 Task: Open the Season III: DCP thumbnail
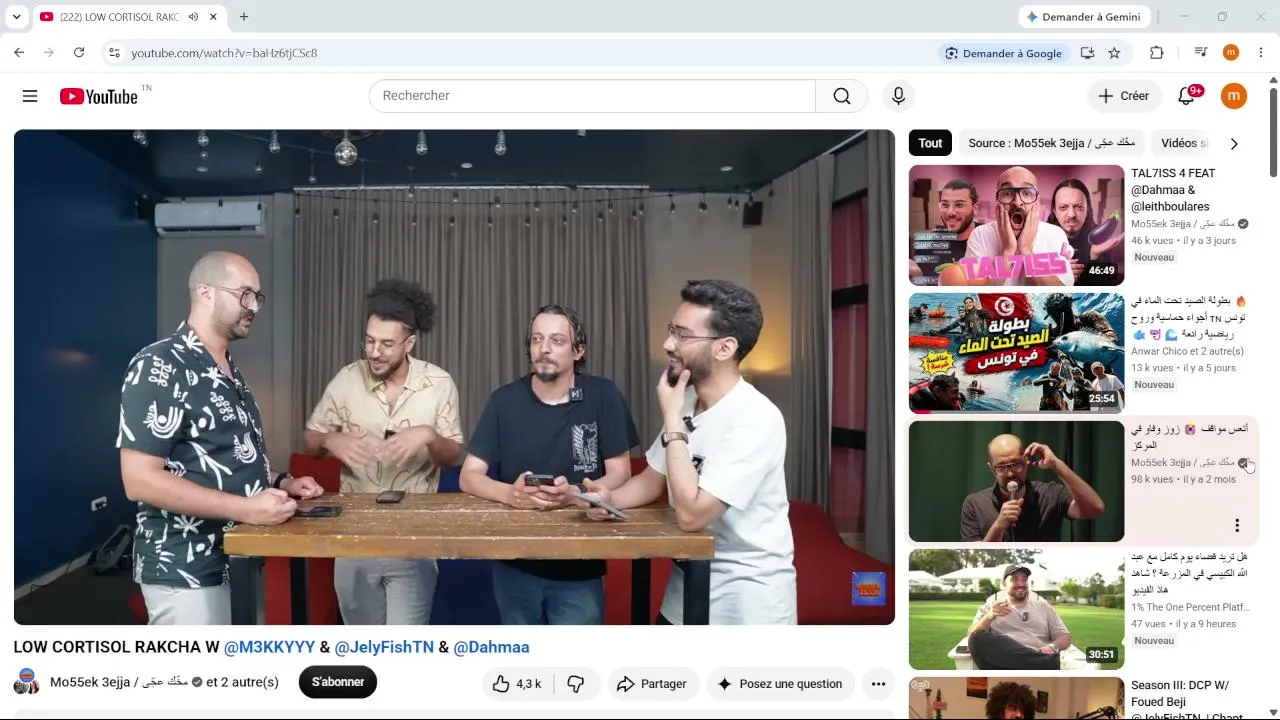point(1016,698)
